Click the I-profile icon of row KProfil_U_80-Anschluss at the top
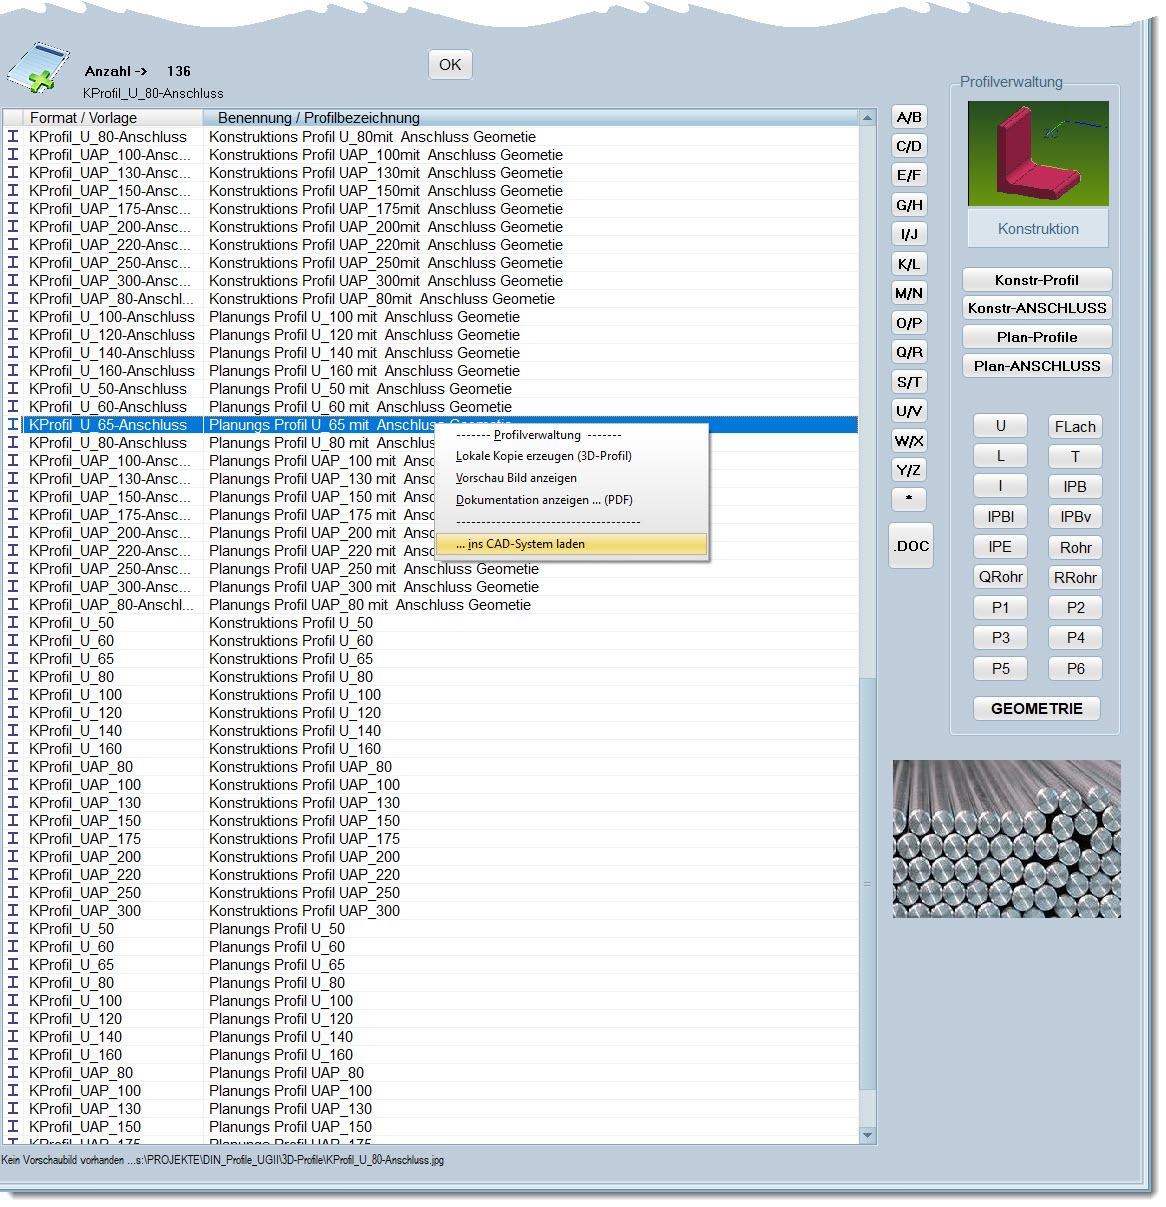The height and width of the screenshot is (1207, 1166). tap(13, 137)
